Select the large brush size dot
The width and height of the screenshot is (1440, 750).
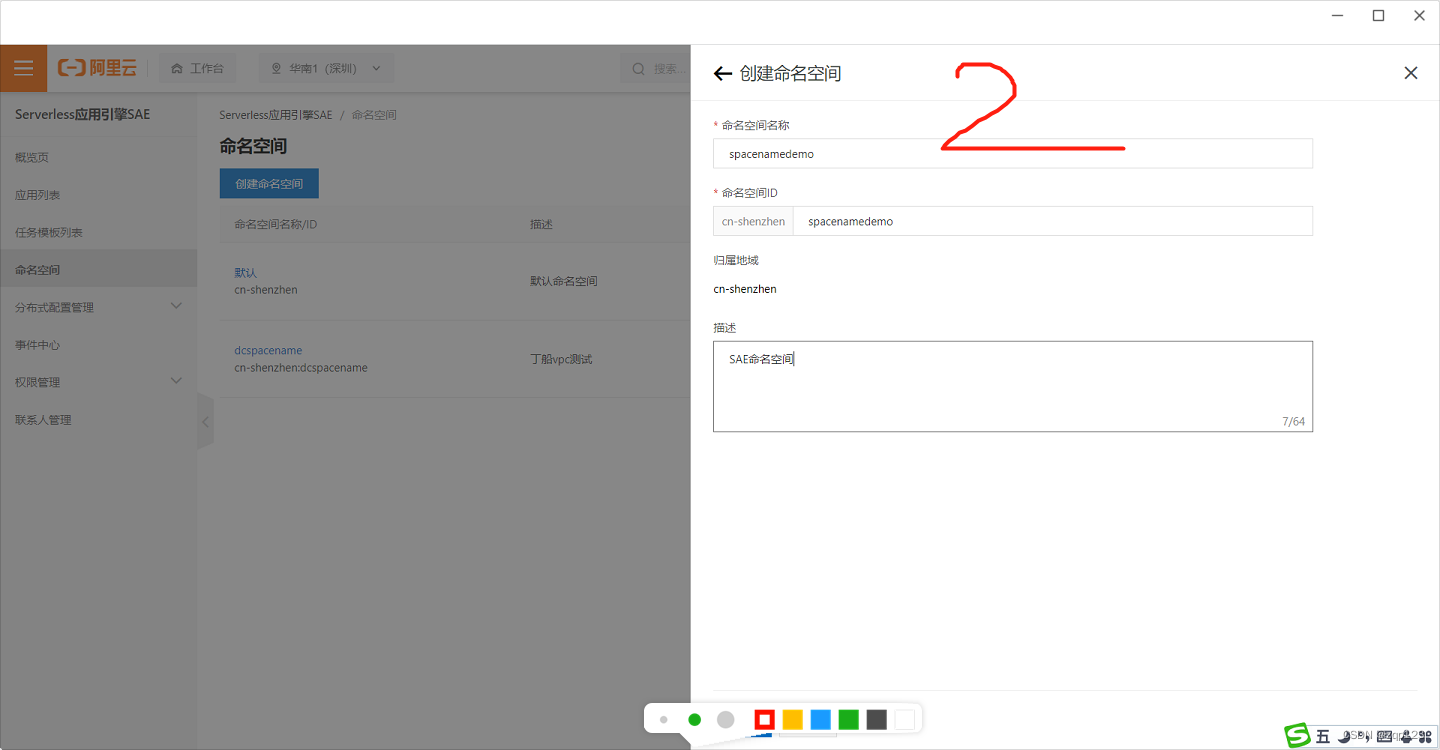(725, 719)
